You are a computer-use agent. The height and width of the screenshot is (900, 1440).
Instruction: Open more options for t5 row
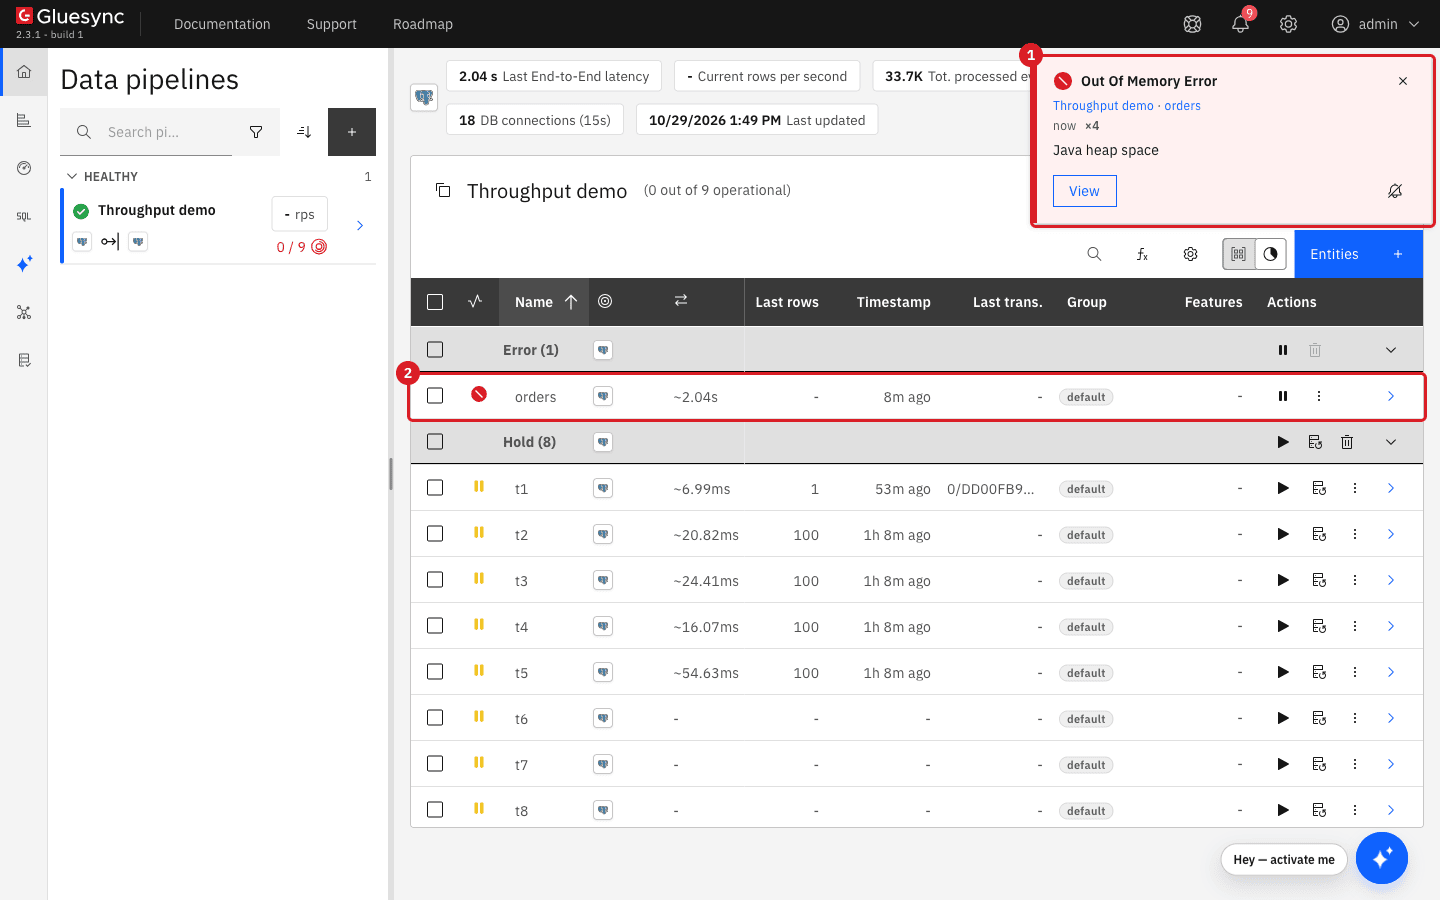coord(1355,672)
